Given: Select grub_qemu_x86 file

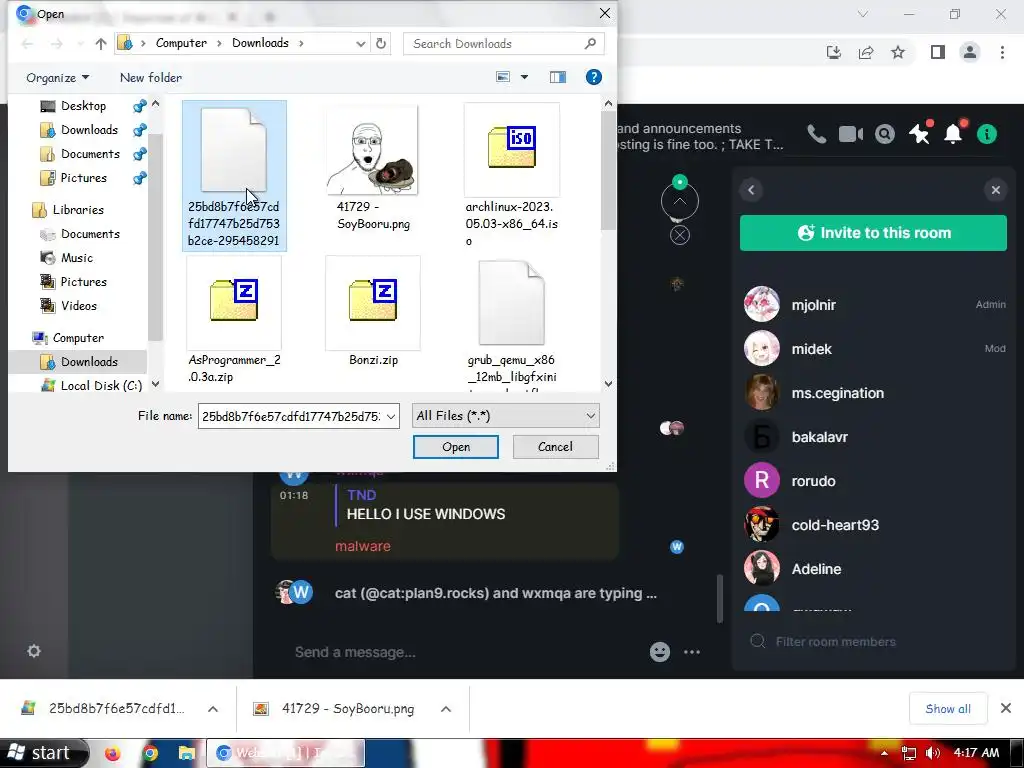Looking at the screenshot, I should pos(511,324).
